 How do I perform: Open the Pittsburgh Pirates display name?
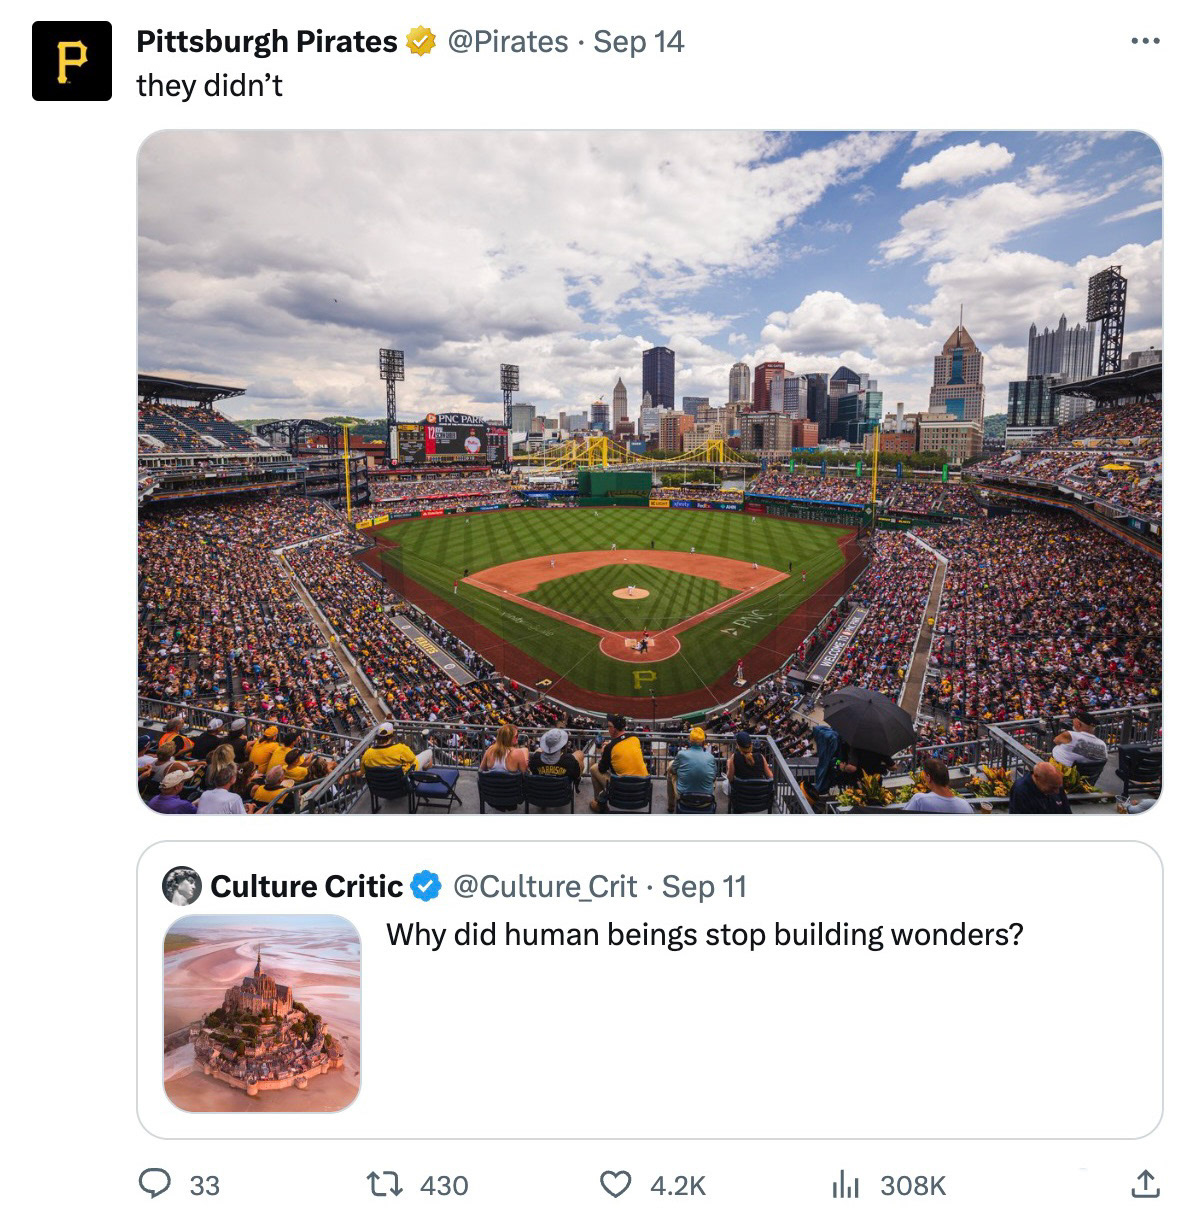[266, 42]
